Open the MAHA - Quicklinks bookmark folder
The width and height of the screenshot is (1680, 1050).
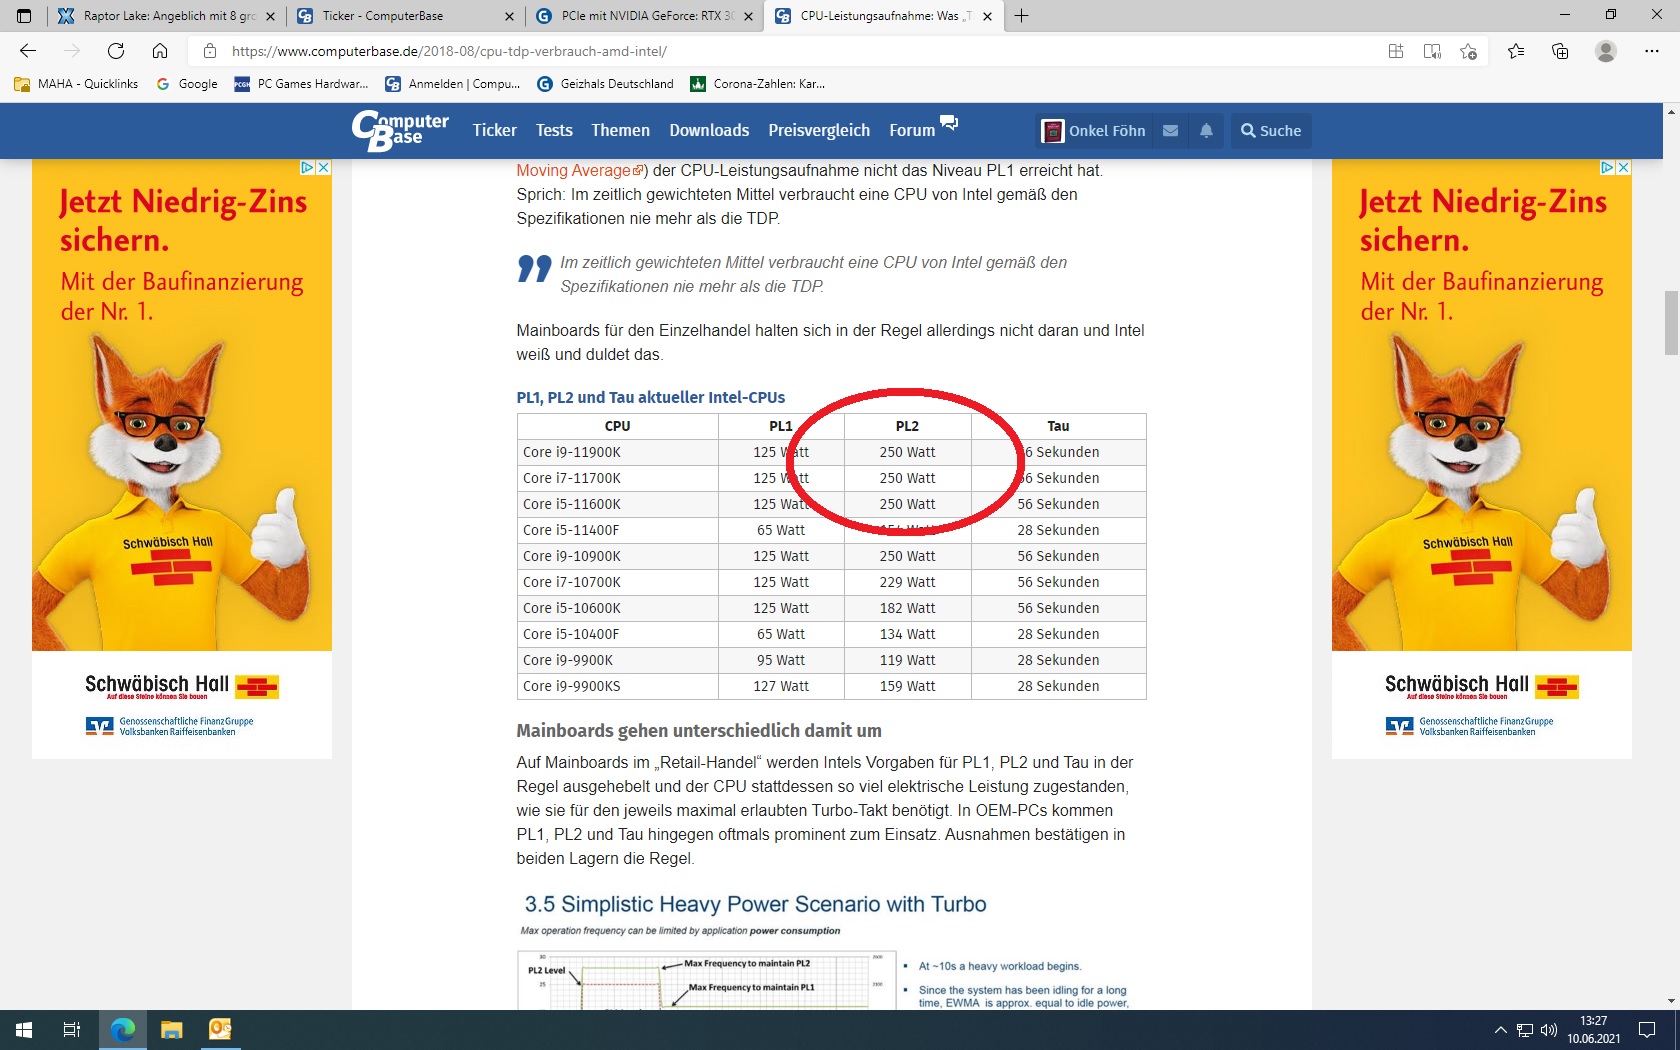[x=77, y=84]
